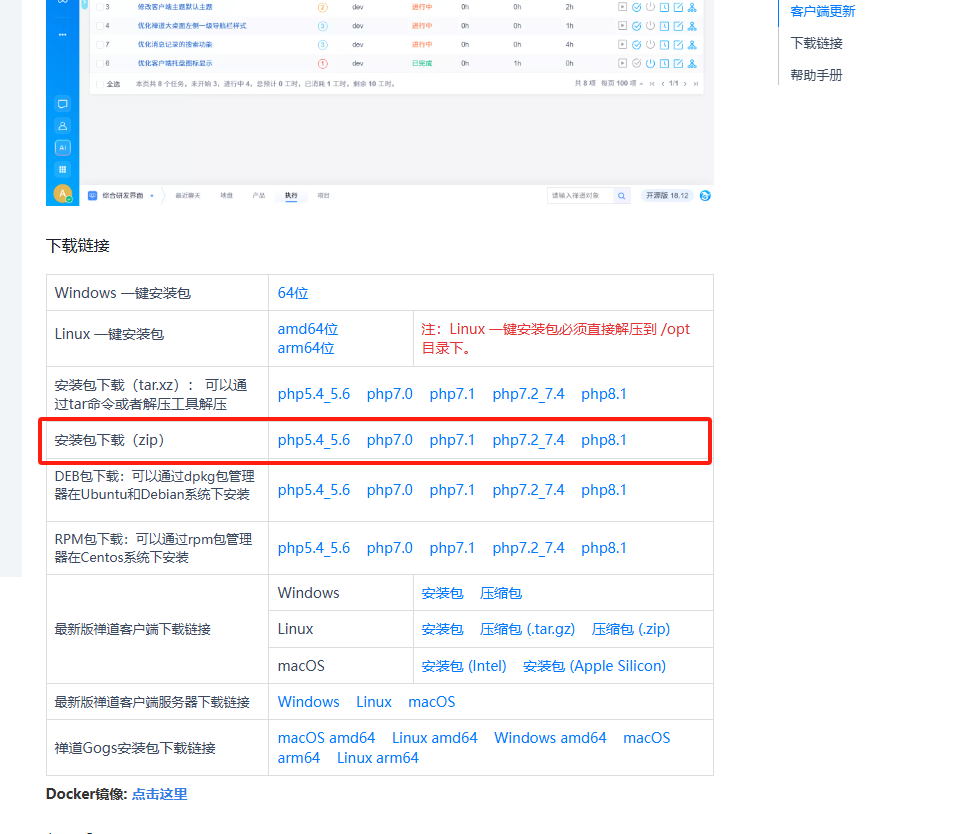Select the 最近聊天 tab in the embedded screenshot
956x834 pixels.
click(188, 196)
